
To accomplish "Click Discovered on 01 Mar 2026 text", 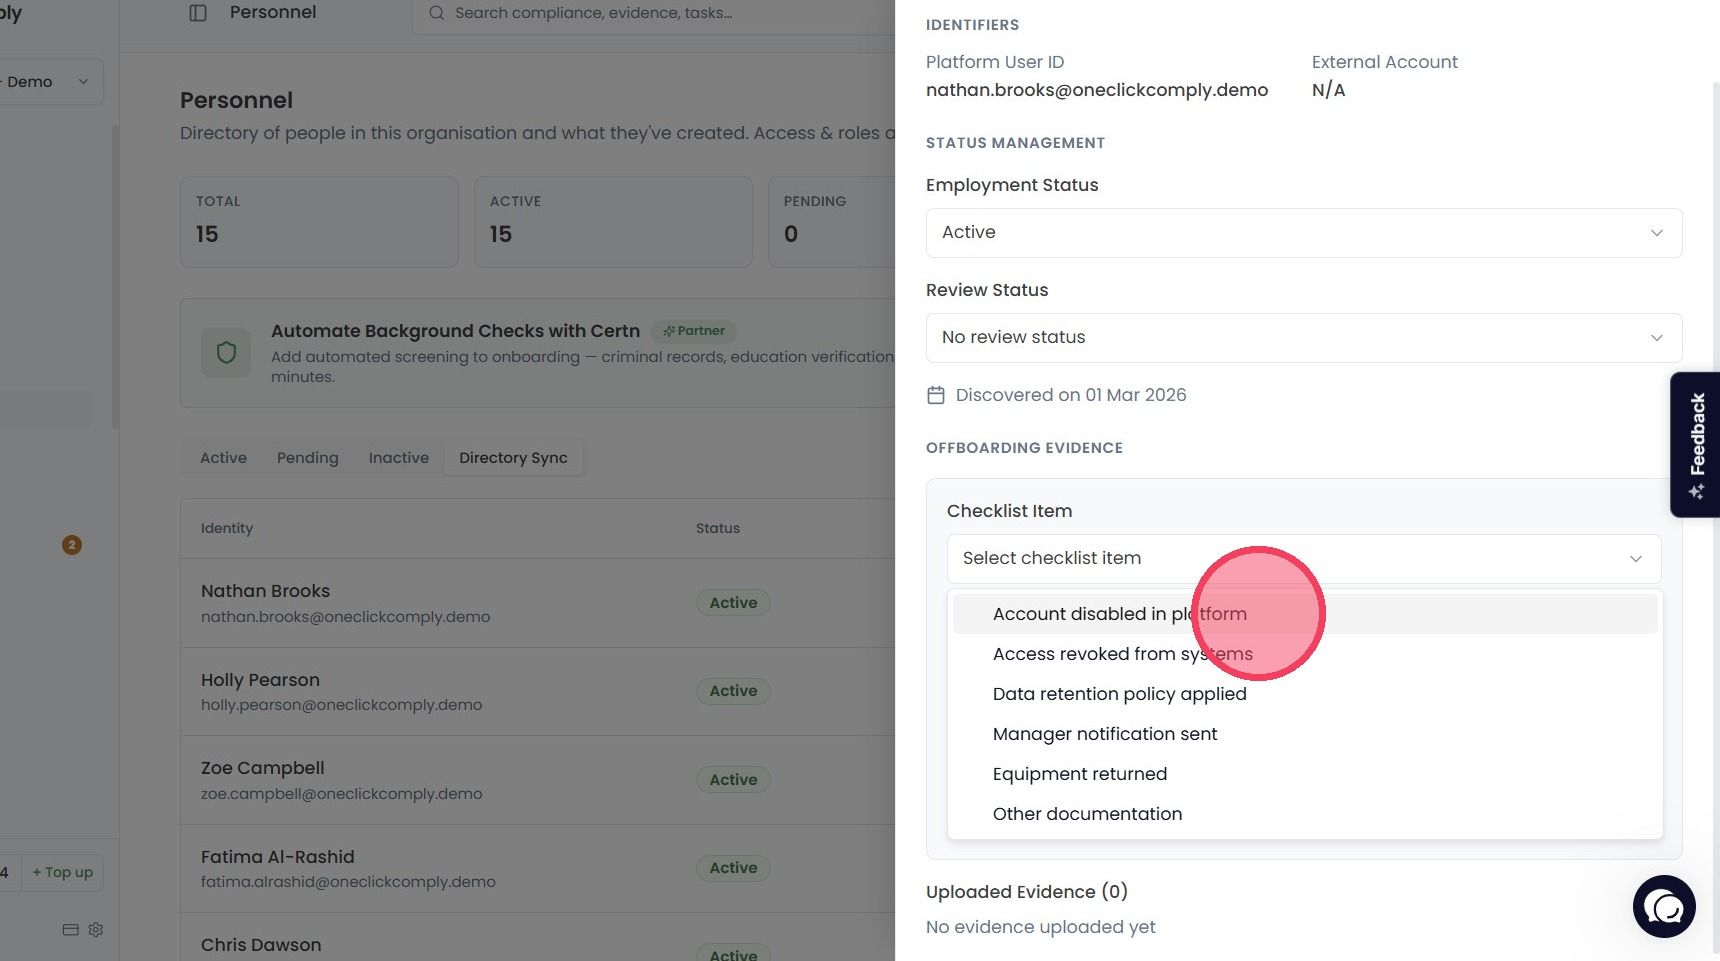I will click(1071, 395).
